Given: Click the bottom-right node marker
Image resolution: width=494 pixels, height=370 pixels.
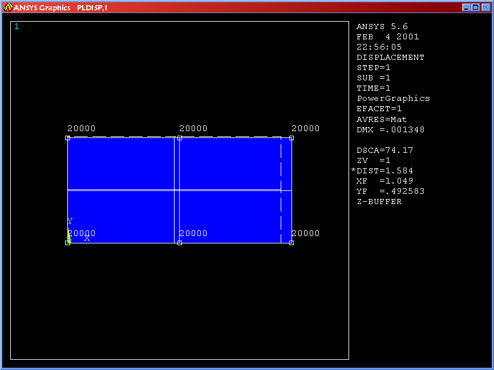Looking at the screenshot, I should tap(291, 243).
